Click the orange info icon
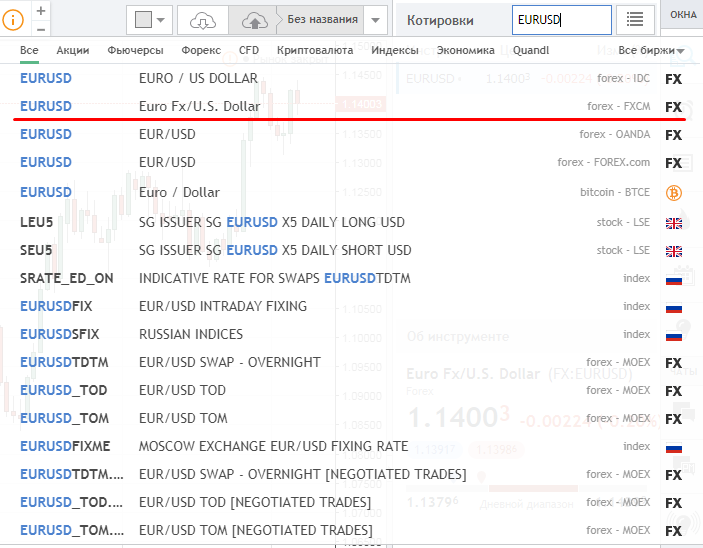This screenshot has width=703, height=548. 13,20
